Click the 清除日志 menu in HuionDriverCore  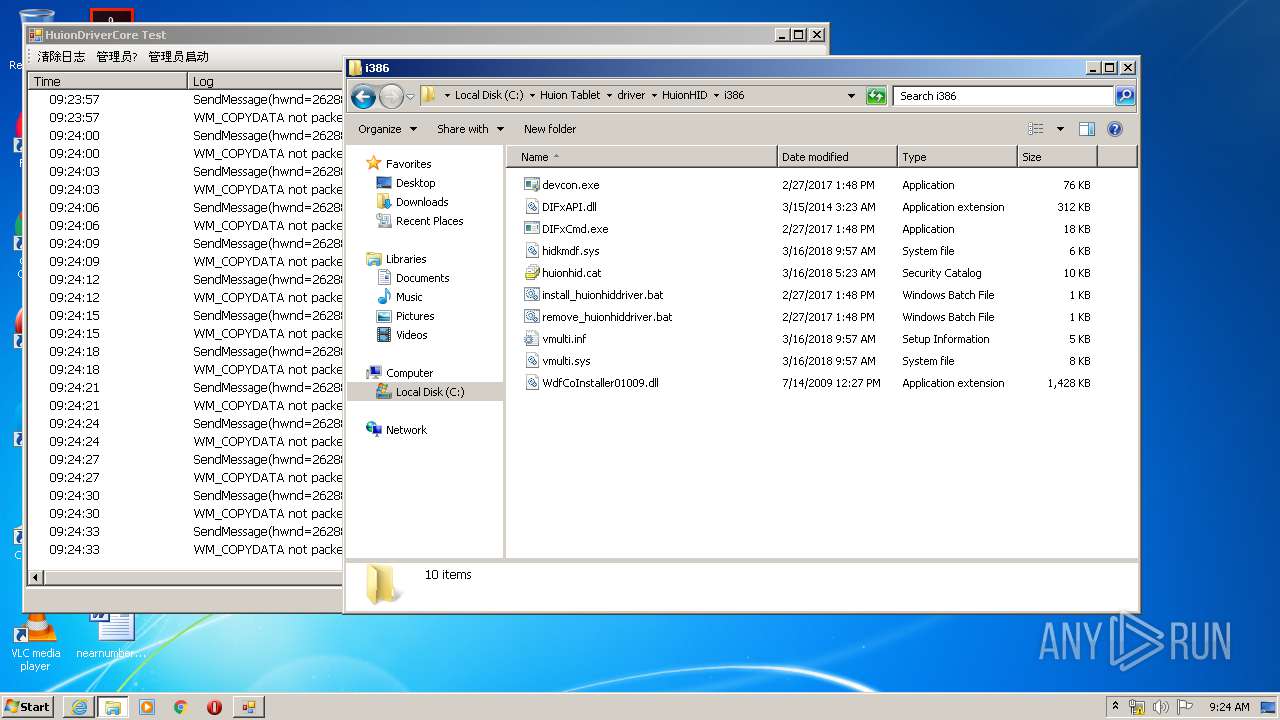coord(61,57)
